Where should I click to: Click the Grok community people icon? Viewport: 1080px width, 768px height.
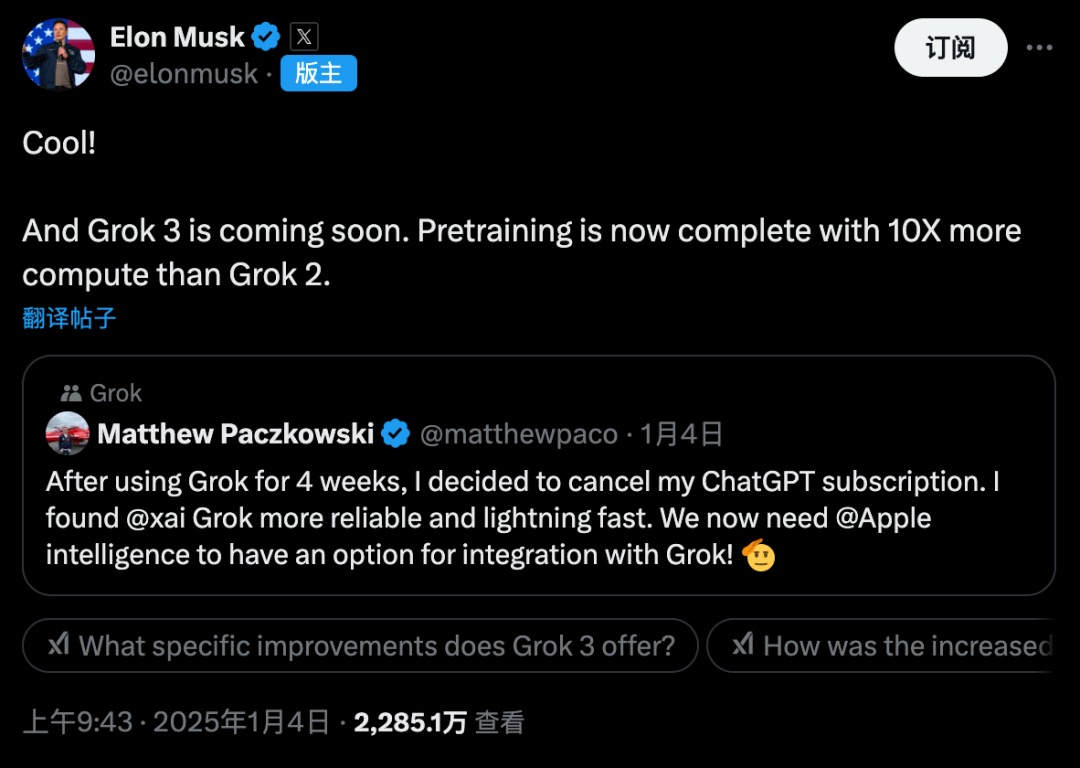pyautogui.click(x=71, y=393)
